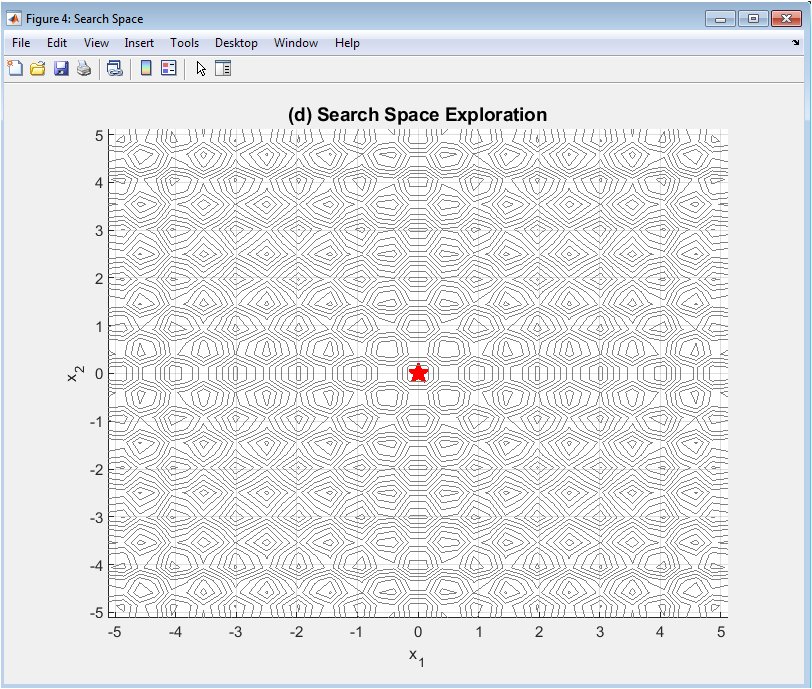This screenshot has width=812, height=689.
Task: Minimize the Figure 4 window
Action: 720,19
